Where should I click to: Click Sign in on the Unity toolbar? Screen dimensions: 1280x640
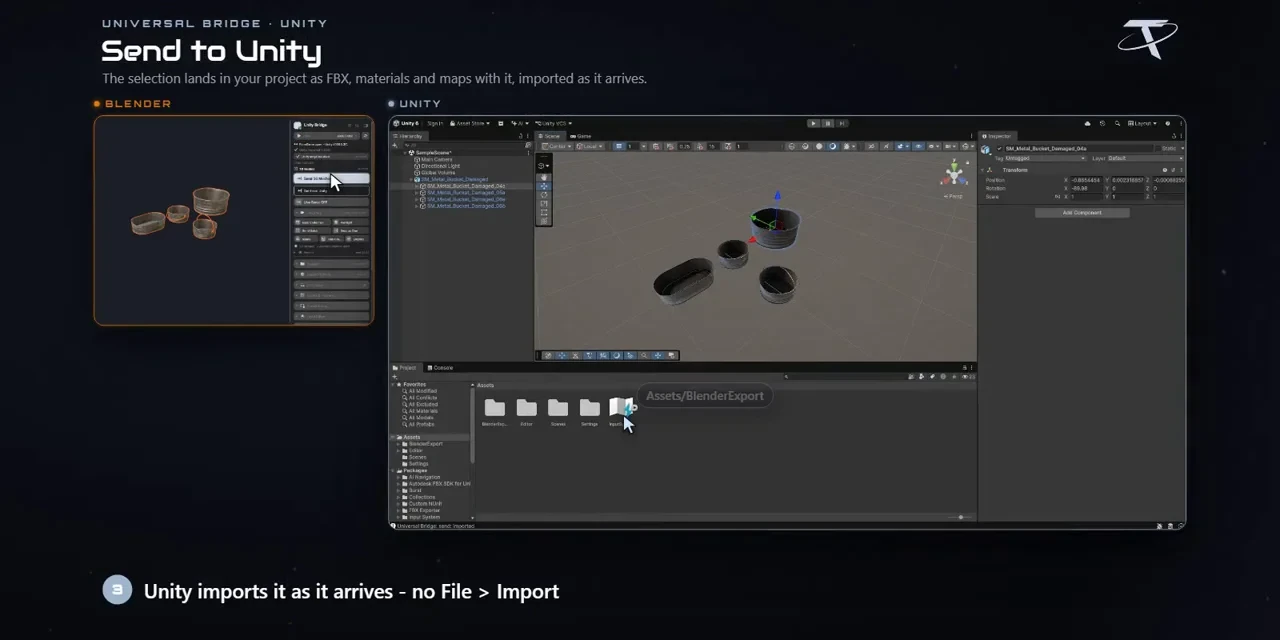click(x=435, y=123)
